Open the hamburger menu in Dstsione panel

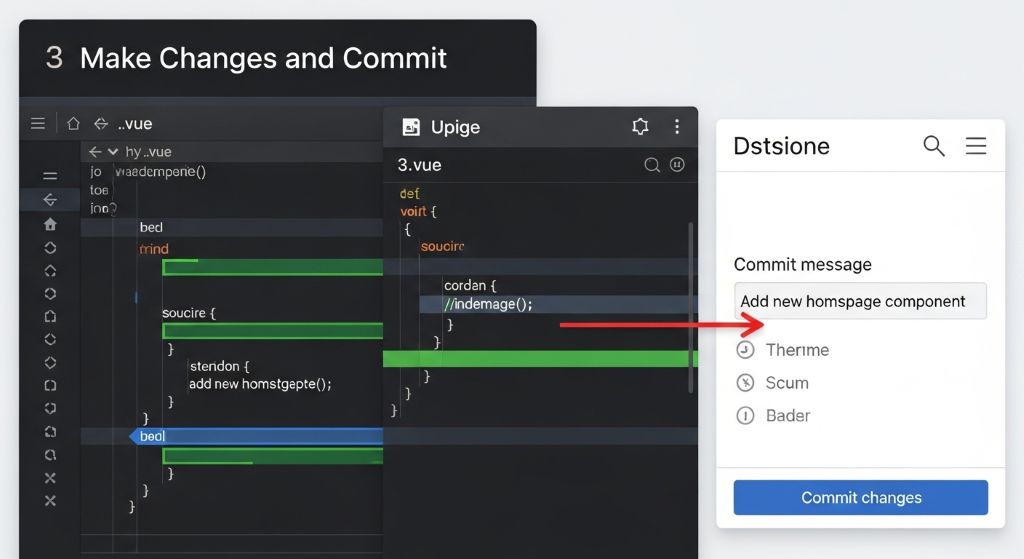[x=976, y=146]
